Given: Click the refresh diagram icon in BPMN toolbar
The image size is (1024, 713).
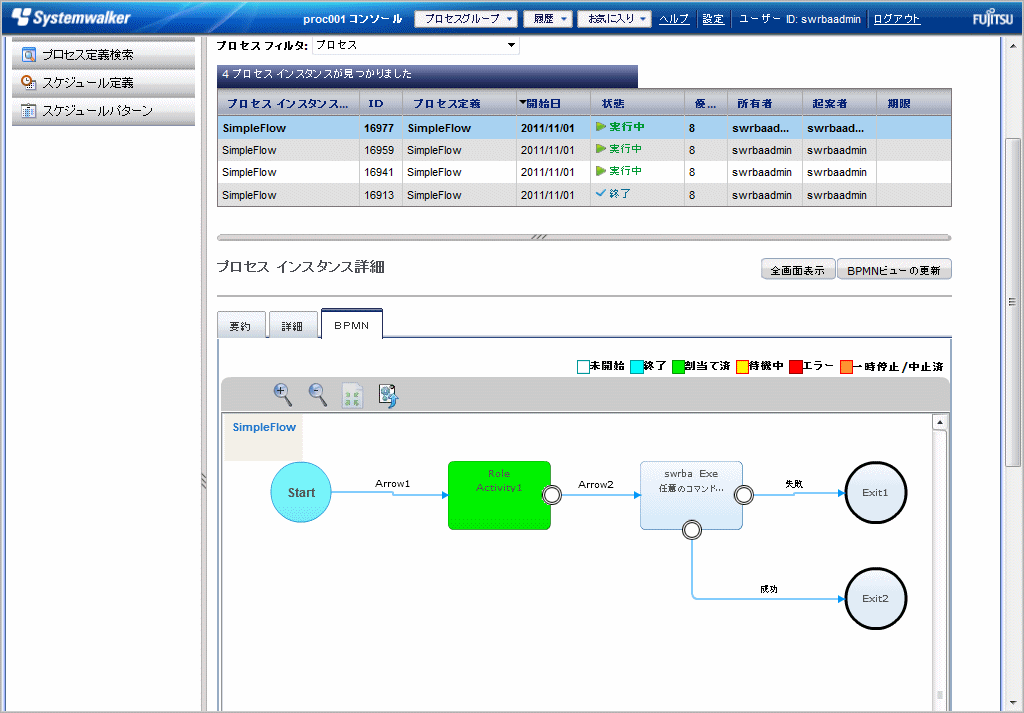Looking at the screenshot, I should click(389, 395).
